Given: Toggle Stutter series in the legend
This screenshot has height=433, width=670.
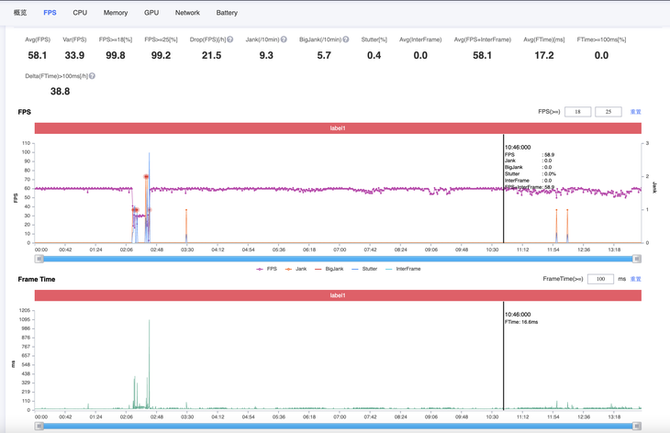Looking at the screenshot, I should [x=364, y=268].
